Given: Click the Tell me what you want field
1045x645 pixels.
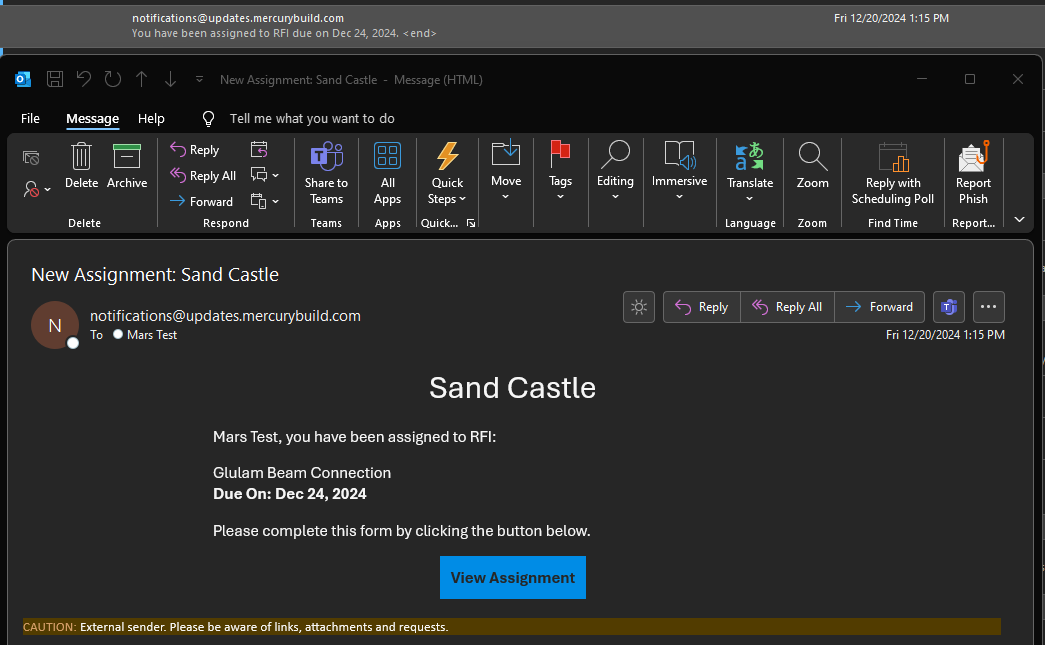Looking at the screenshot, I should coord(312,118).
